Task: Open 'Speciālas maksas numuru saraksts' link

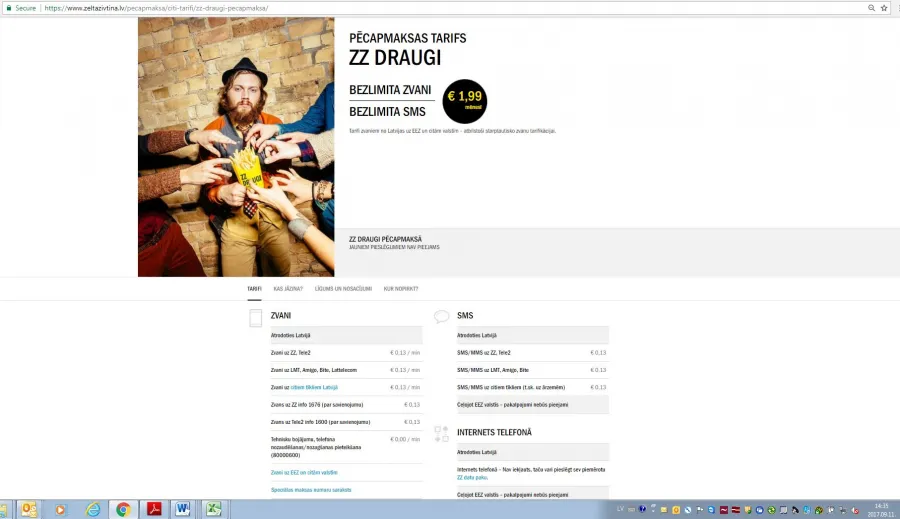Action: pyautogui.click(x=311, y=490)
